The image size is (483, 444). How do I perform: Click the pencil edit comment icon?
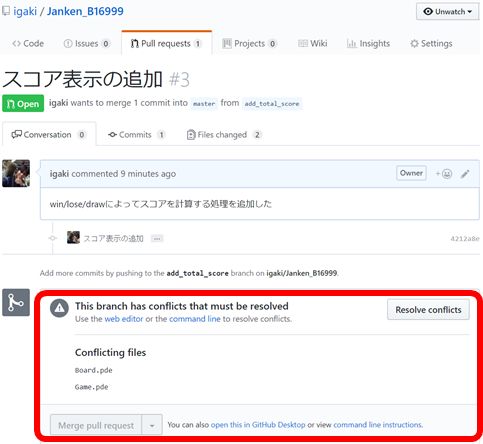(x=465, y=174)
